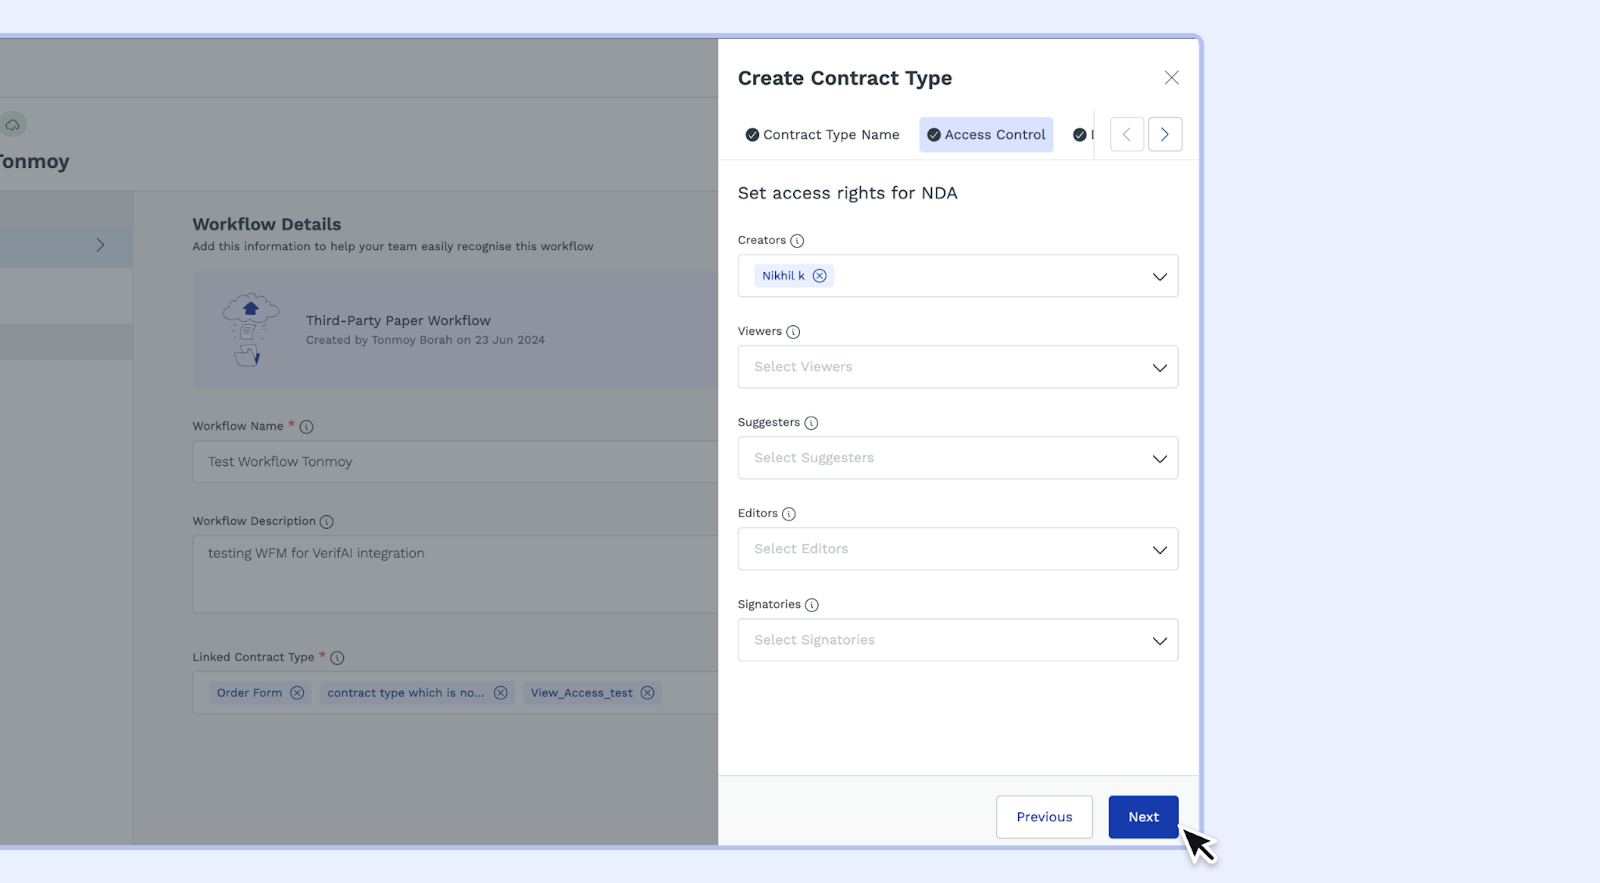Switch to the Contract Type Name step
The height and width of the screenshot is (883, 1600).
pyautogui.click(x=822, y=135)
